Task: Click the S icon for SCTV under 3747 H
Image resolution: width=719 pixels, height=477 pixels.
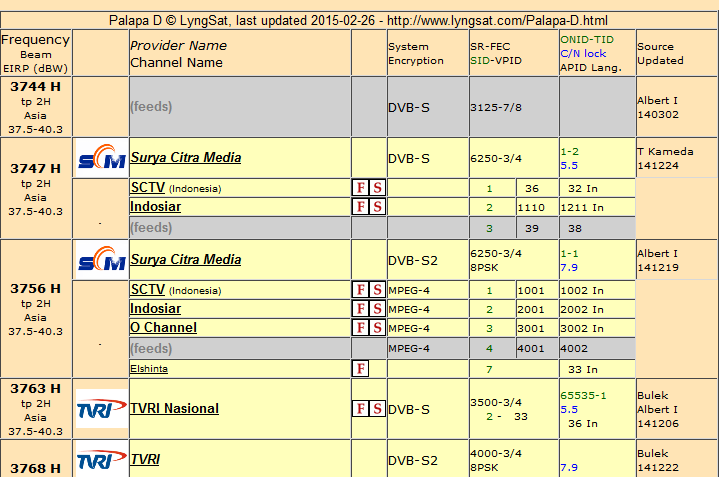Action: pyautogui.click(x=377, y=188)
